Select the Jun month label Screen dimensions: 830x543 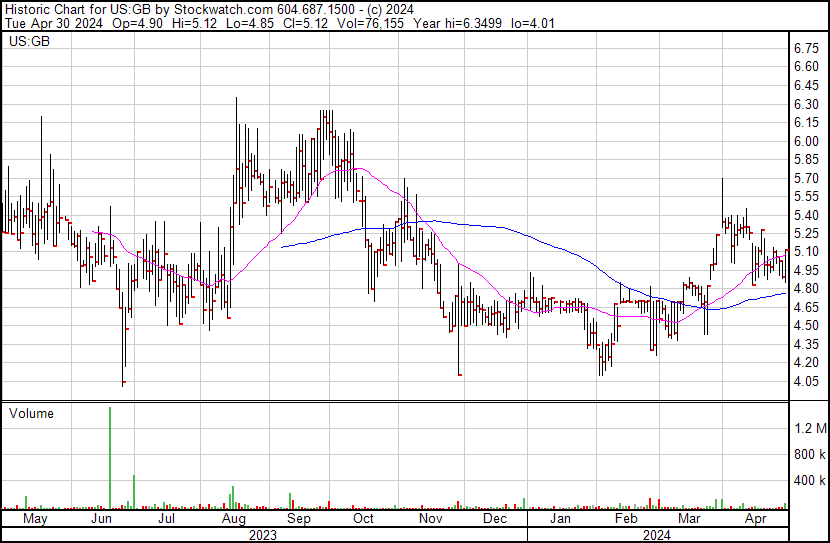101,519
